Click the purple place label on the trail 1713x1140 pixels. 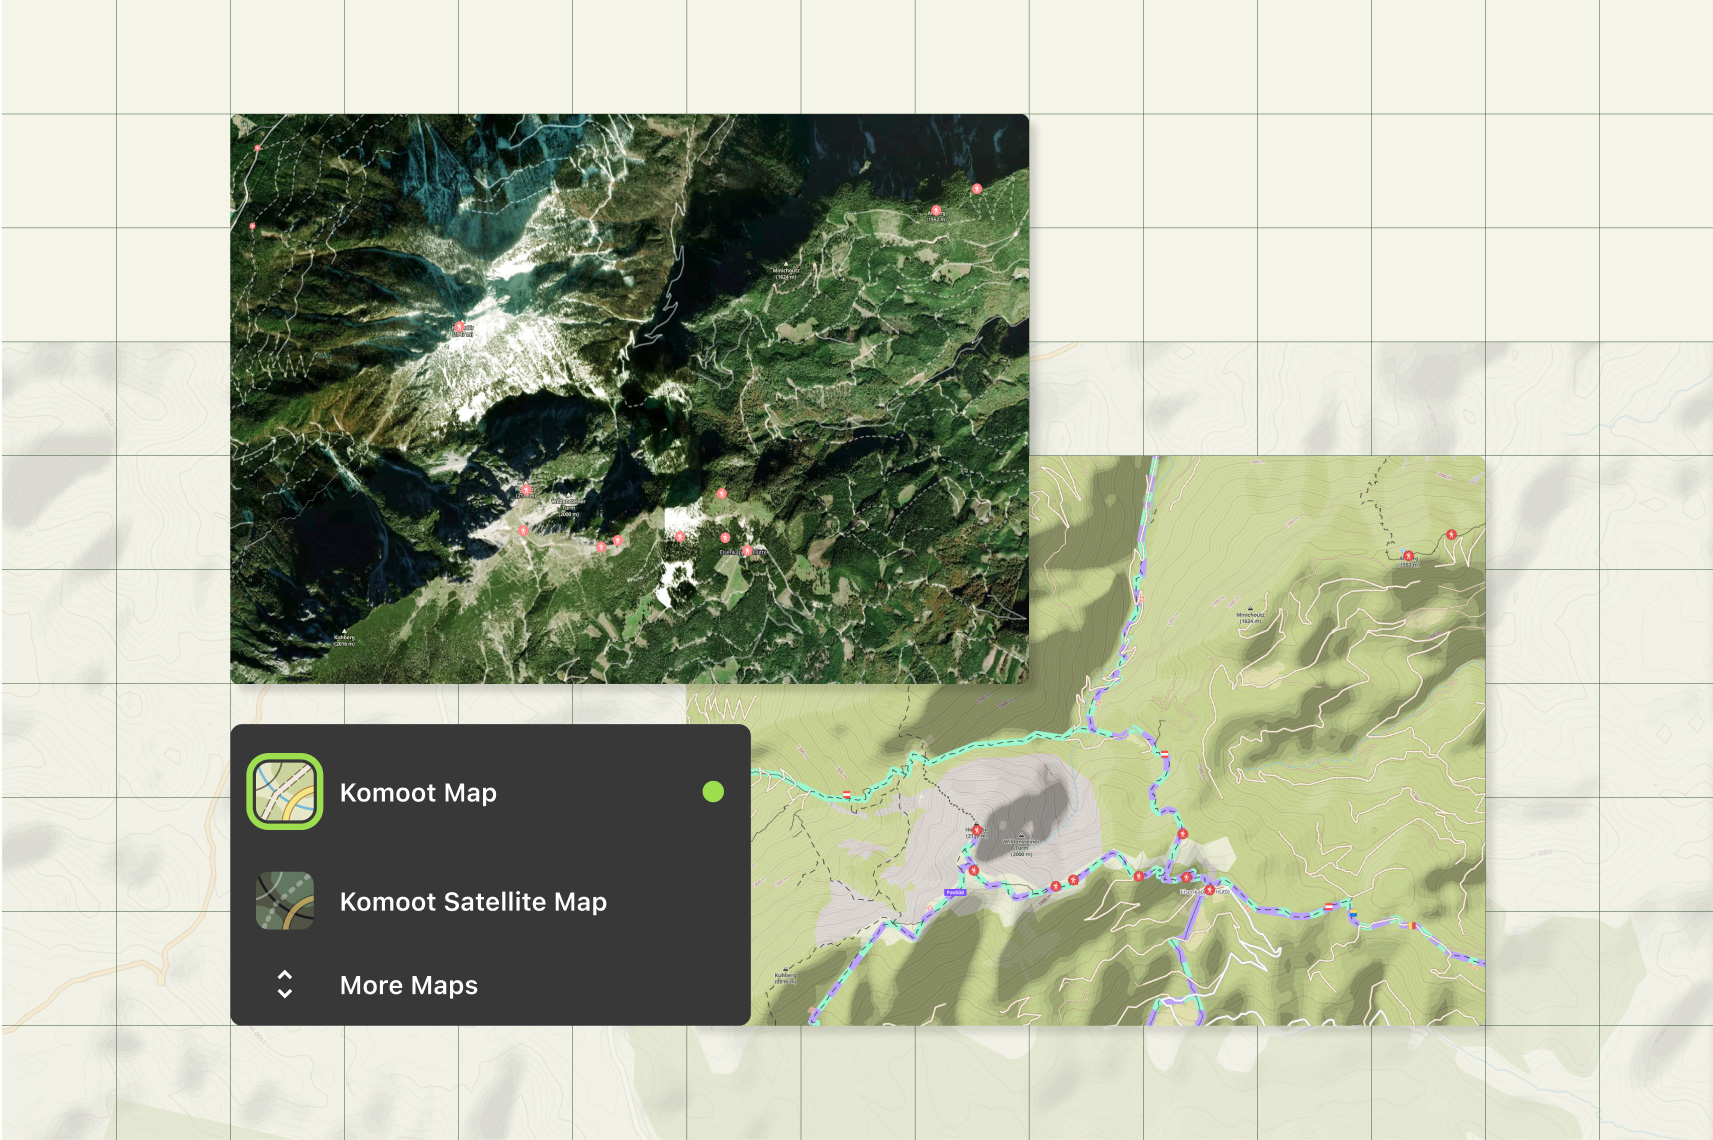pyautogui.click(x=955, y=892)
